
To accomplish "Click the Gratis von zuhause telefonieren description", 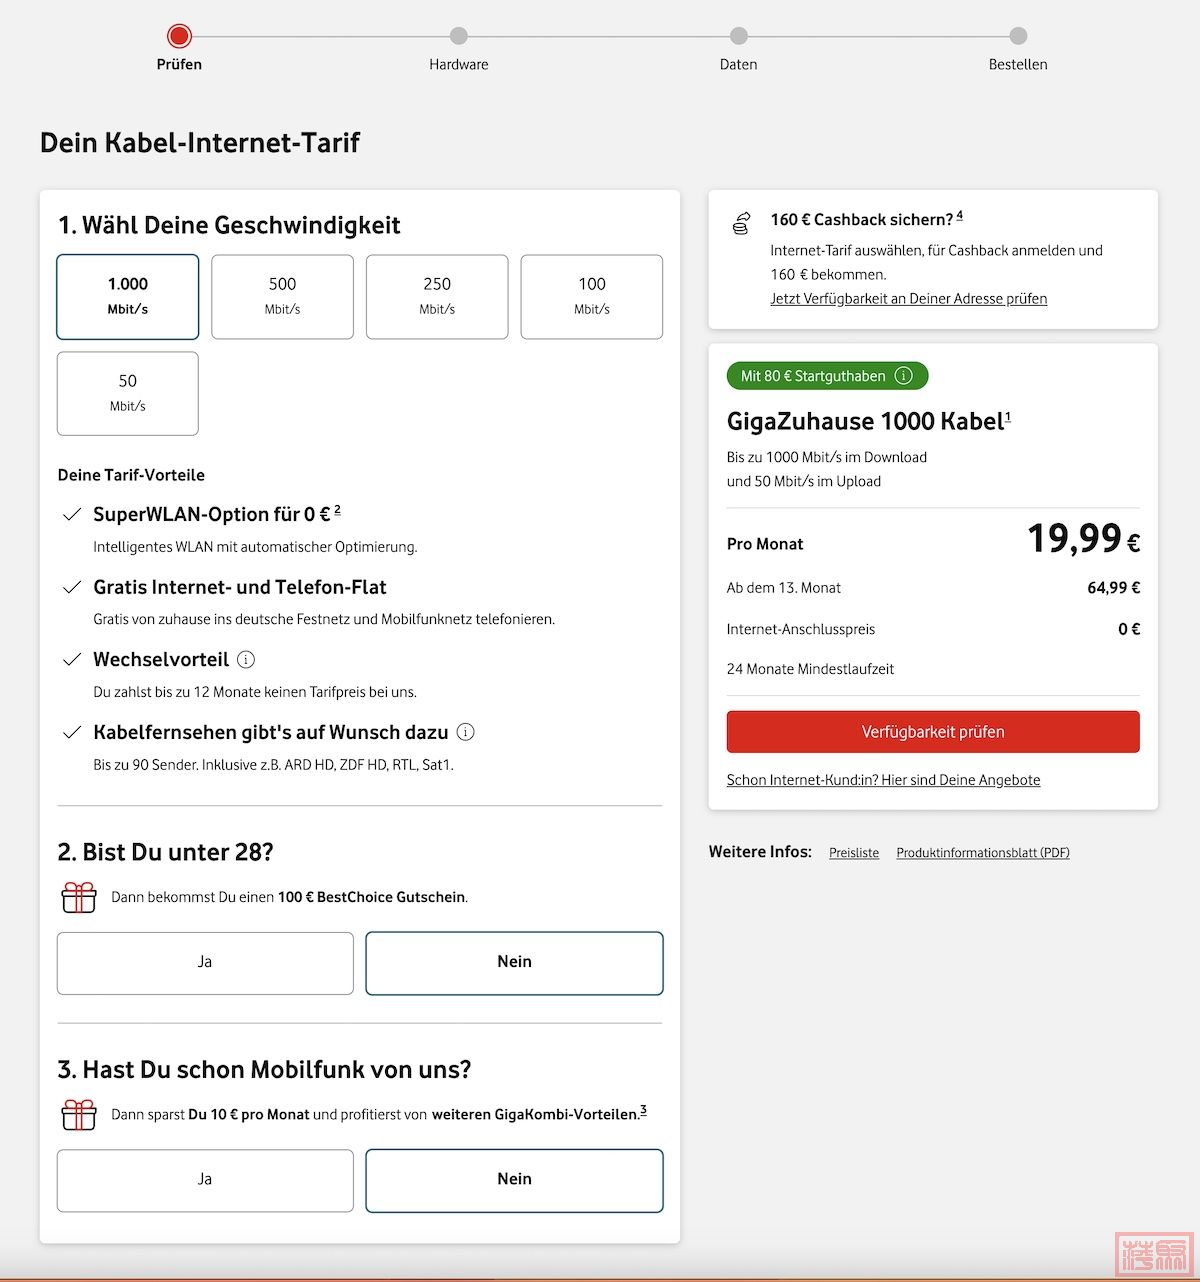I will click(324, 619).
